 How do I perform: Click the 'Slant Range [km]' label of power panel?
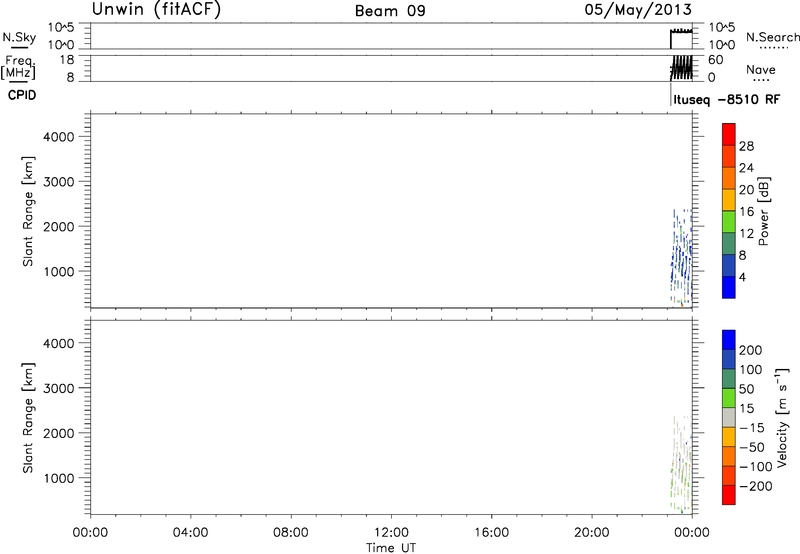coord(28,211)
